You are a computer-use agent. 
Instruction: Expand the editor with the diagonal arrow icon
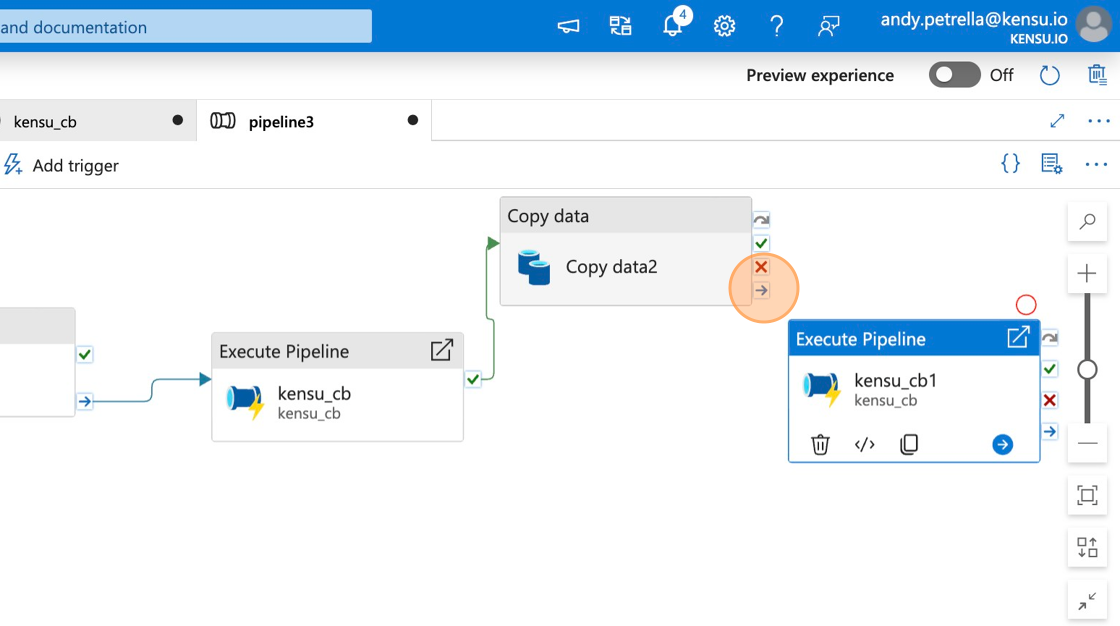1057,121
